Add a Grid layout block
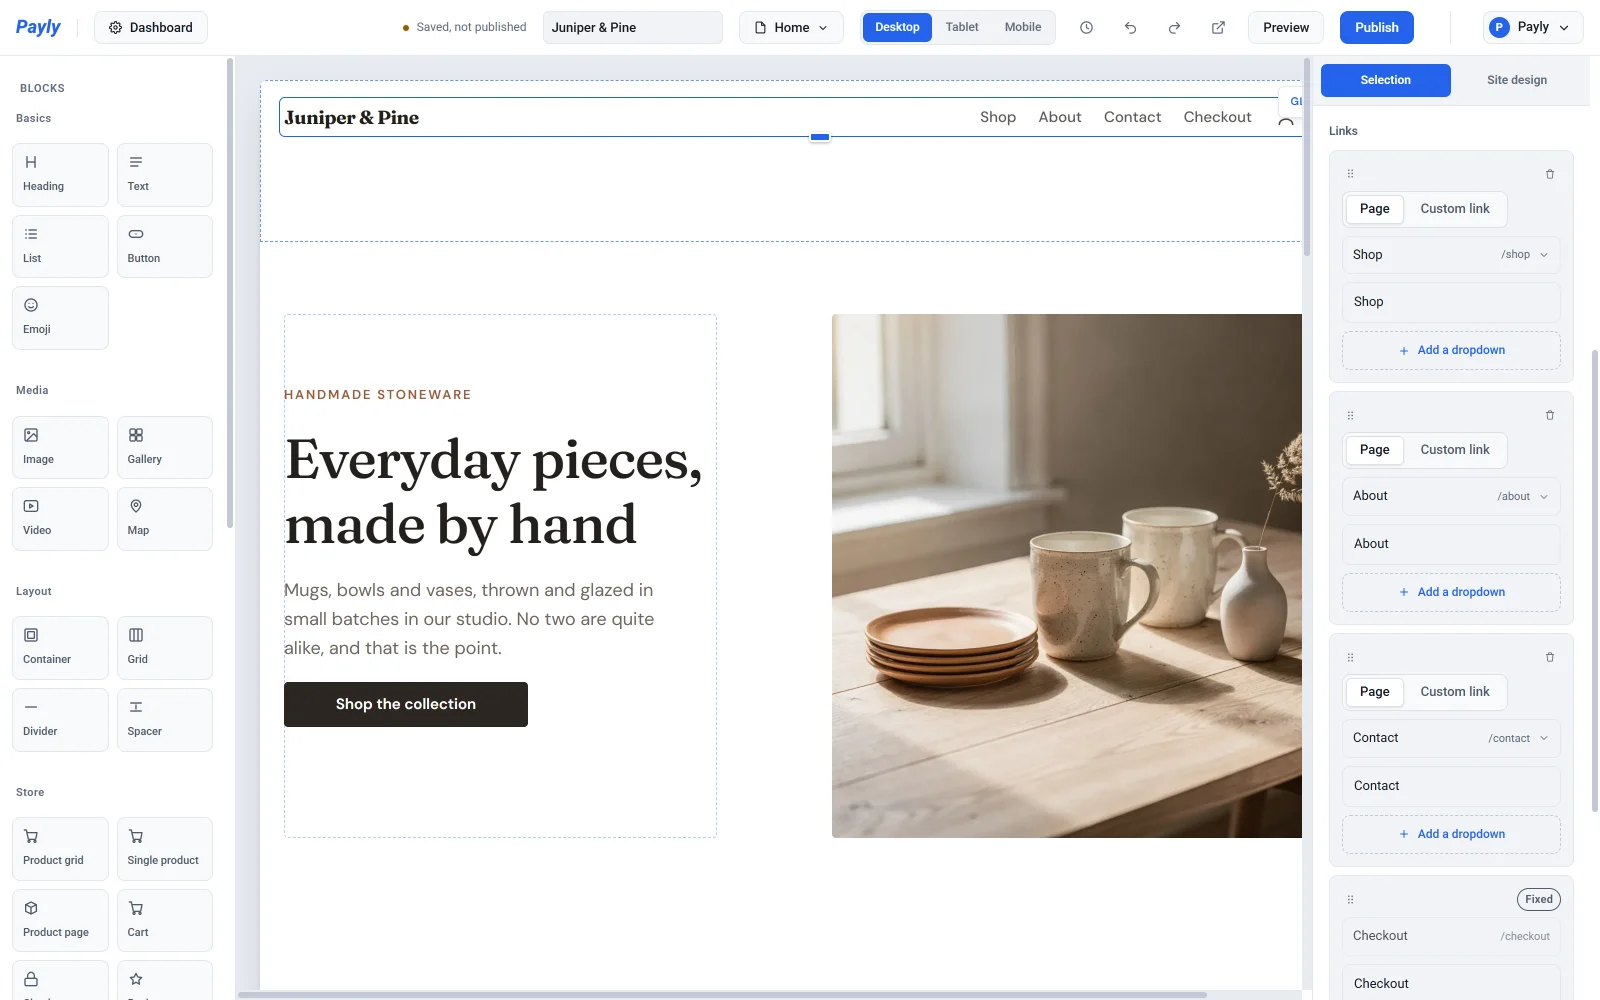The image size is (1600, 1000). pos(165,648)
